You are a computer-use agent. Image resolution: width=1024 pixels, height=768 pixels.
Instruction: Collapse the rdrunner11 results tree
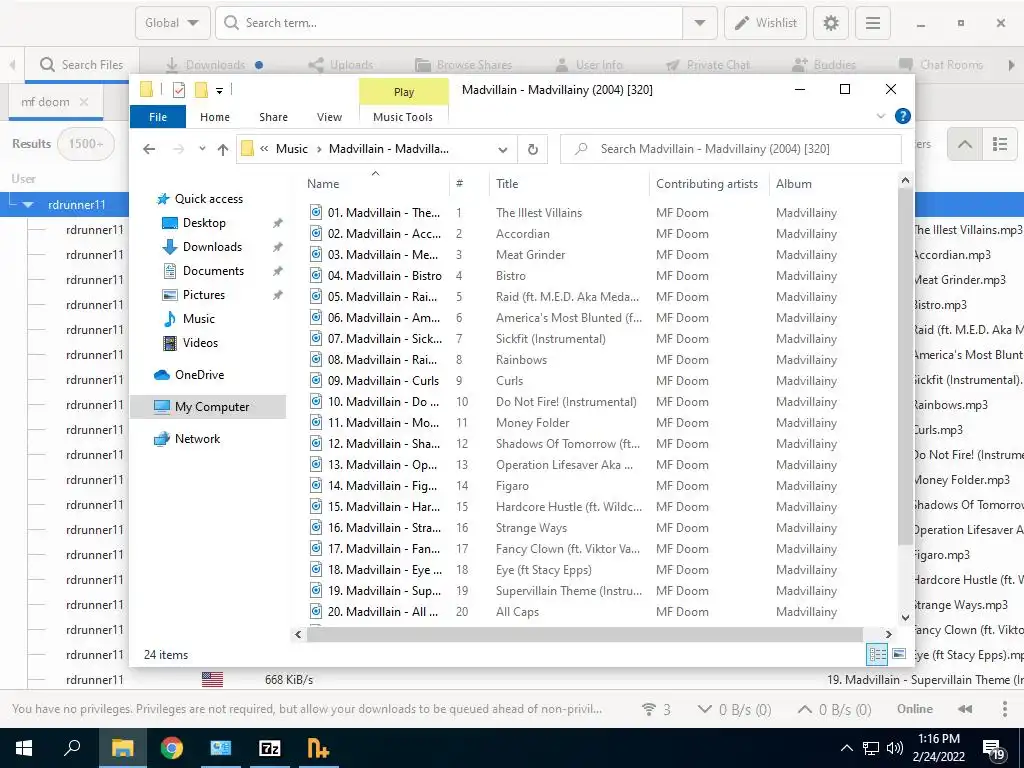click(27, 204)
